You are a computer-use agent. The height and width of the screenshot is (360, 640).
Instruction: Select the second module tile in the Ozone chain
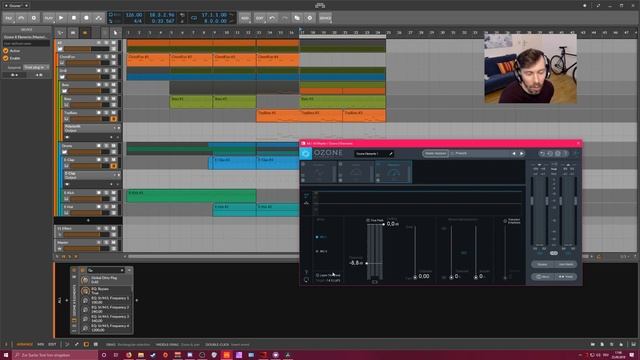356,172
